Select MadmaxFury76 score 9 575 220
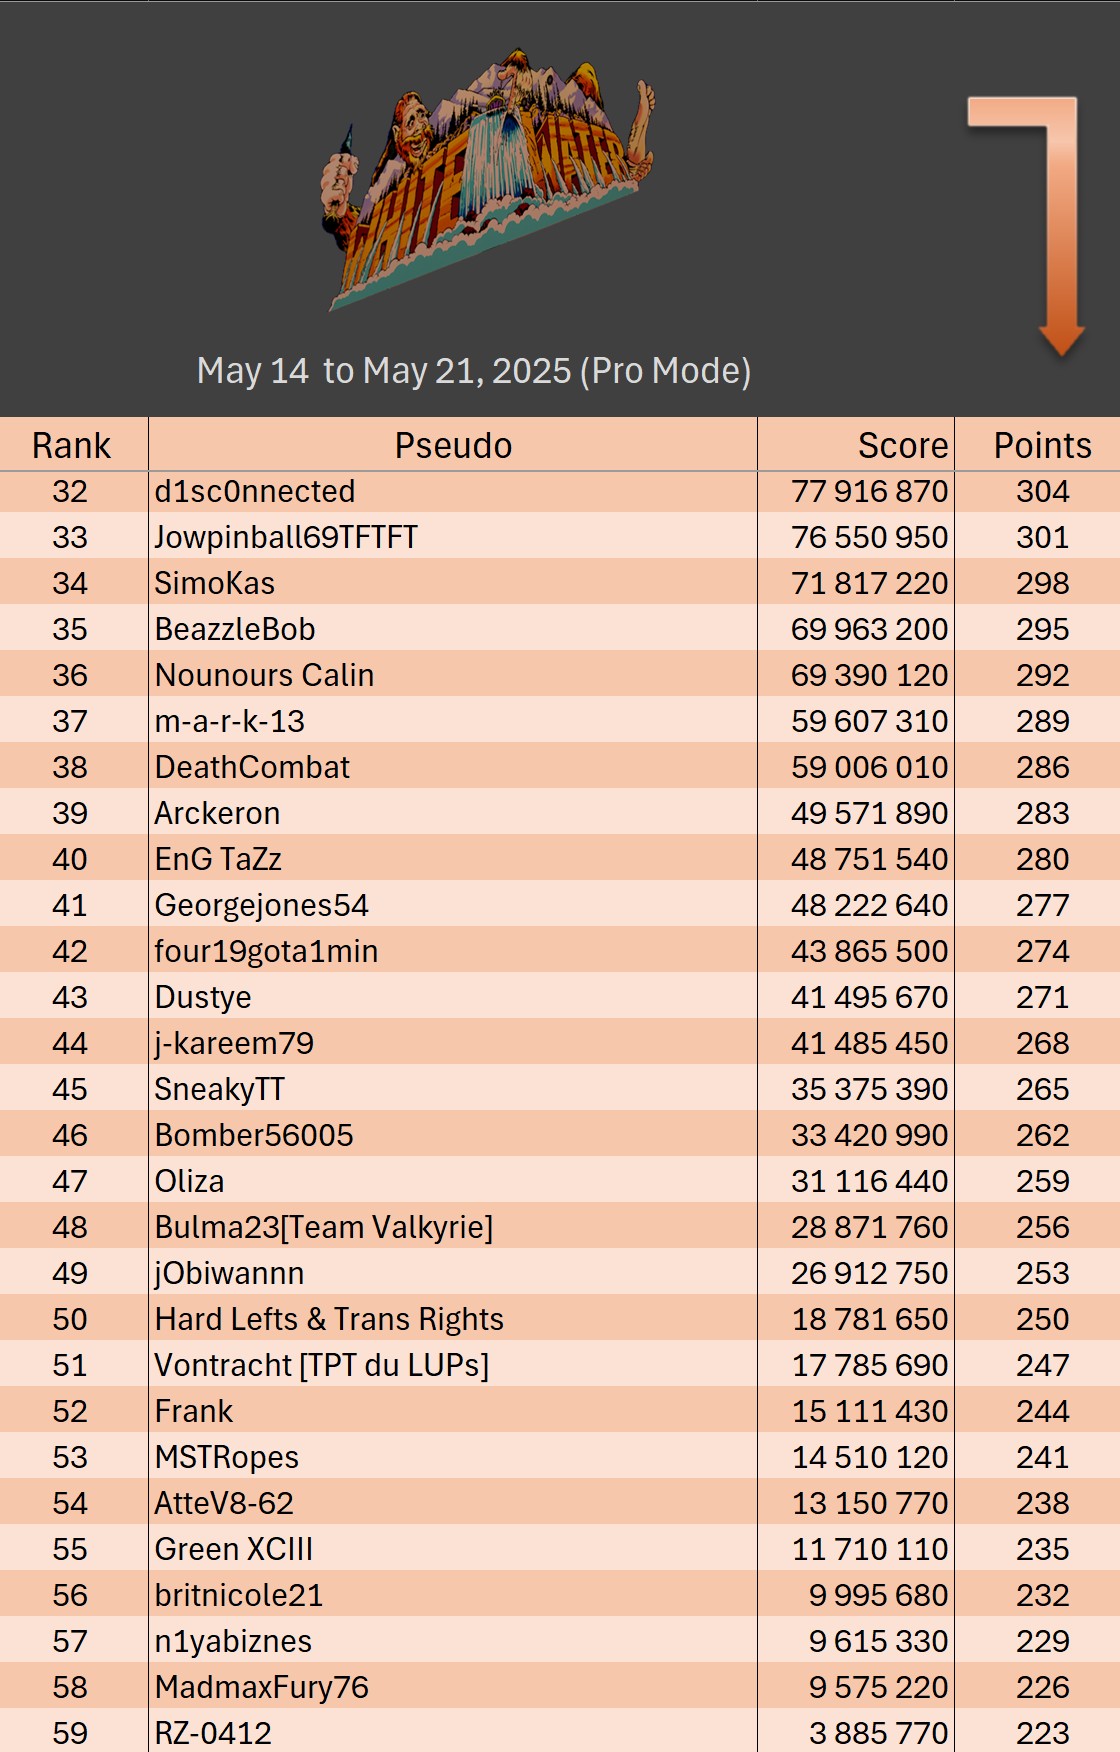Screen dimensions: 1120x1752 click(x=878, y=1687)
